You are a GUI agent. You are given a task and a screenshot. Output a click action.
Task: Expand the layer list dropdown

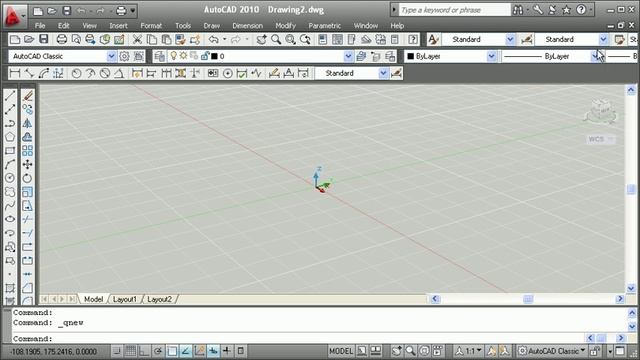(348, 56)
